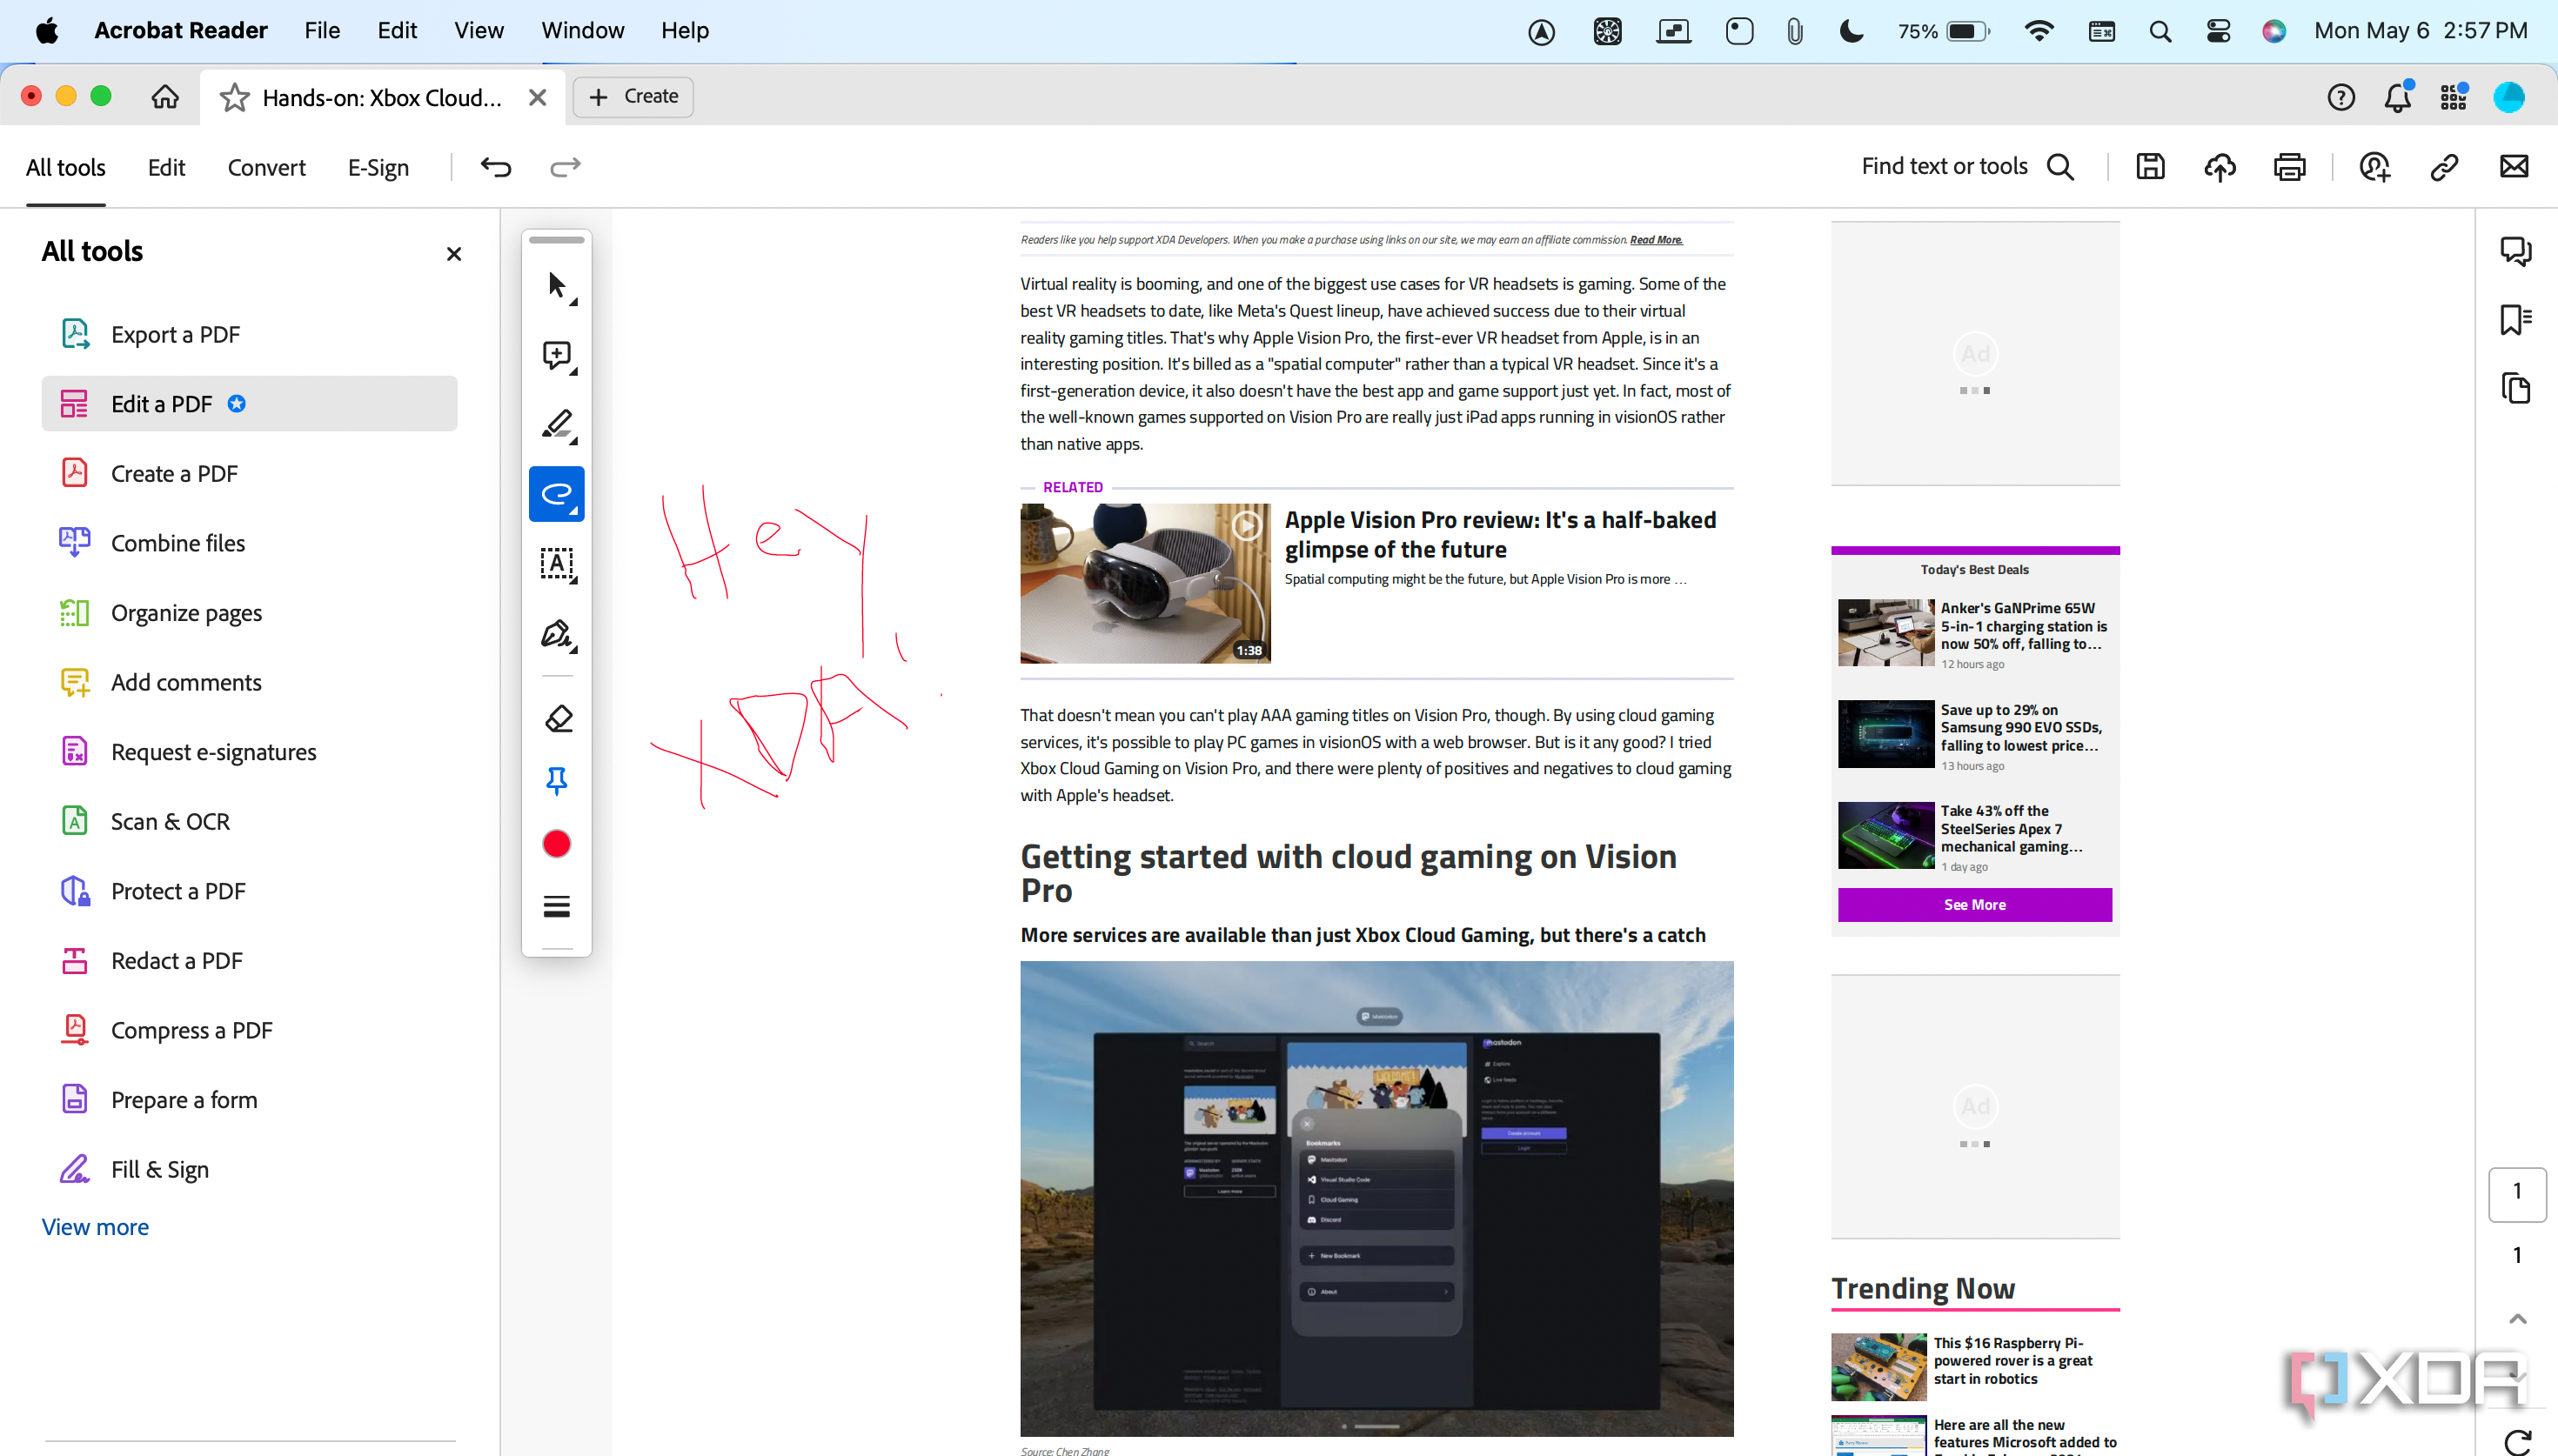The width and height of the screenshot is (2558, 1456).
Task: Open the Window menu
Action: coord(582,30)
